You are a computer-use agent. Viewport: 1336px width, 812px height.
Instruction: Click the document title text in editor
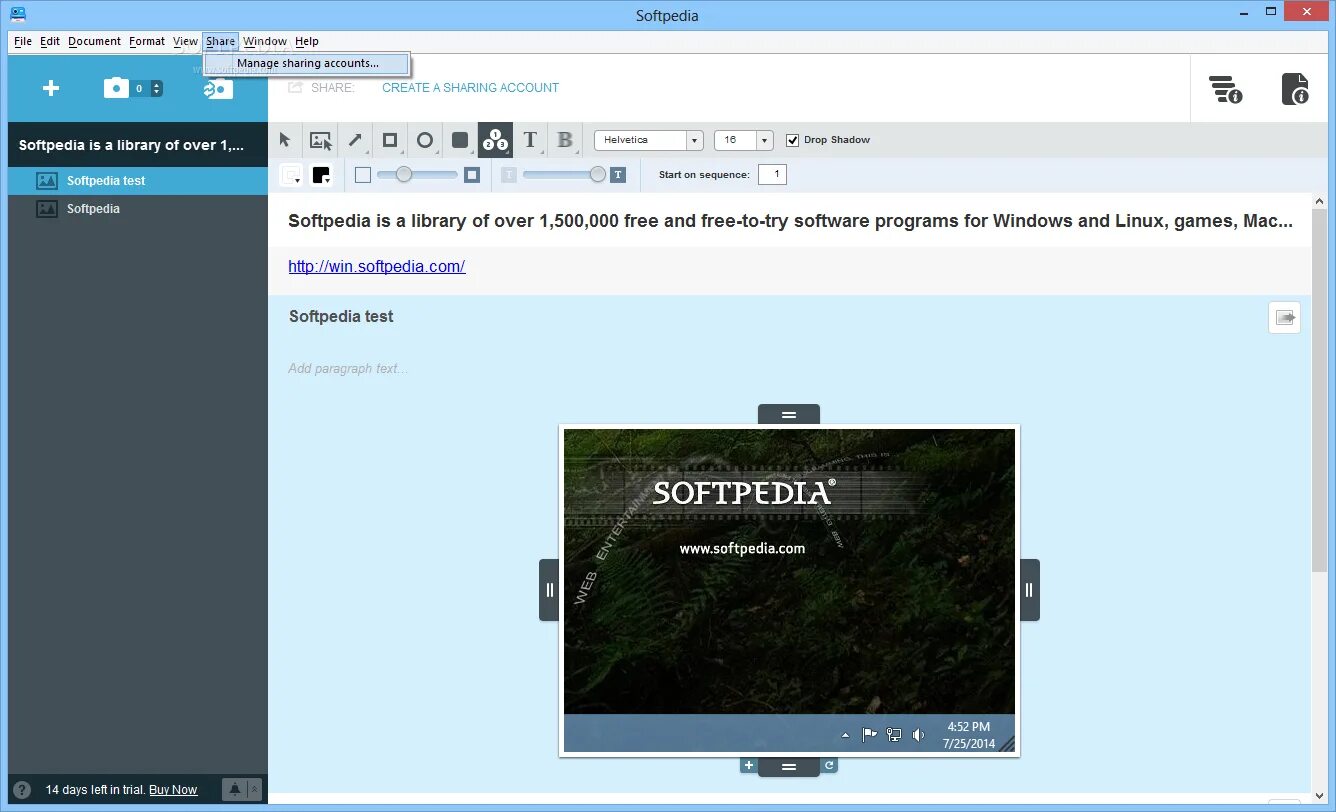[x=790, y=221]
